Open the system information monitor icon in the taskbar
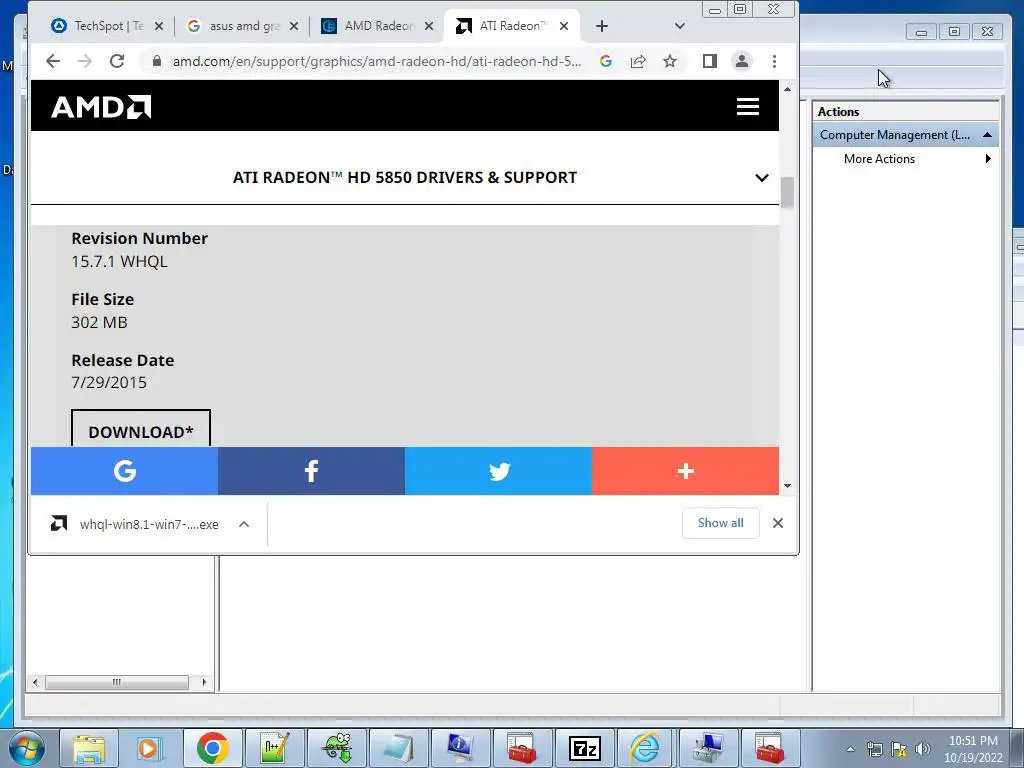Image resolution: width=1024 pixels, height=768 pixels. coord(460,748)
